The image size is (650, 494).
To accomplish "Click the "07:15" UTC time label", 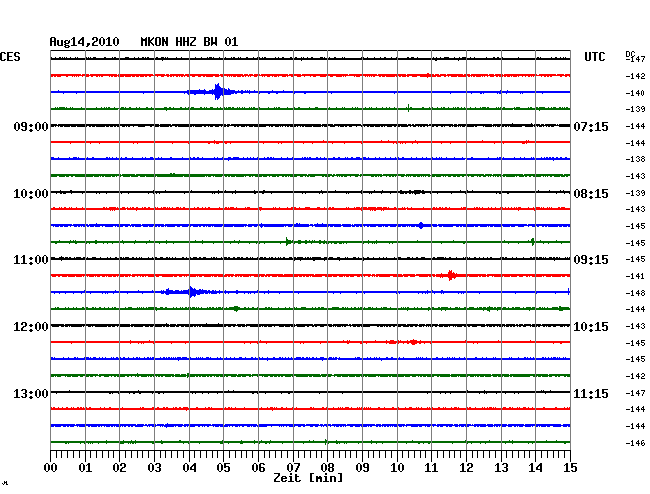I will pos(591,126).
